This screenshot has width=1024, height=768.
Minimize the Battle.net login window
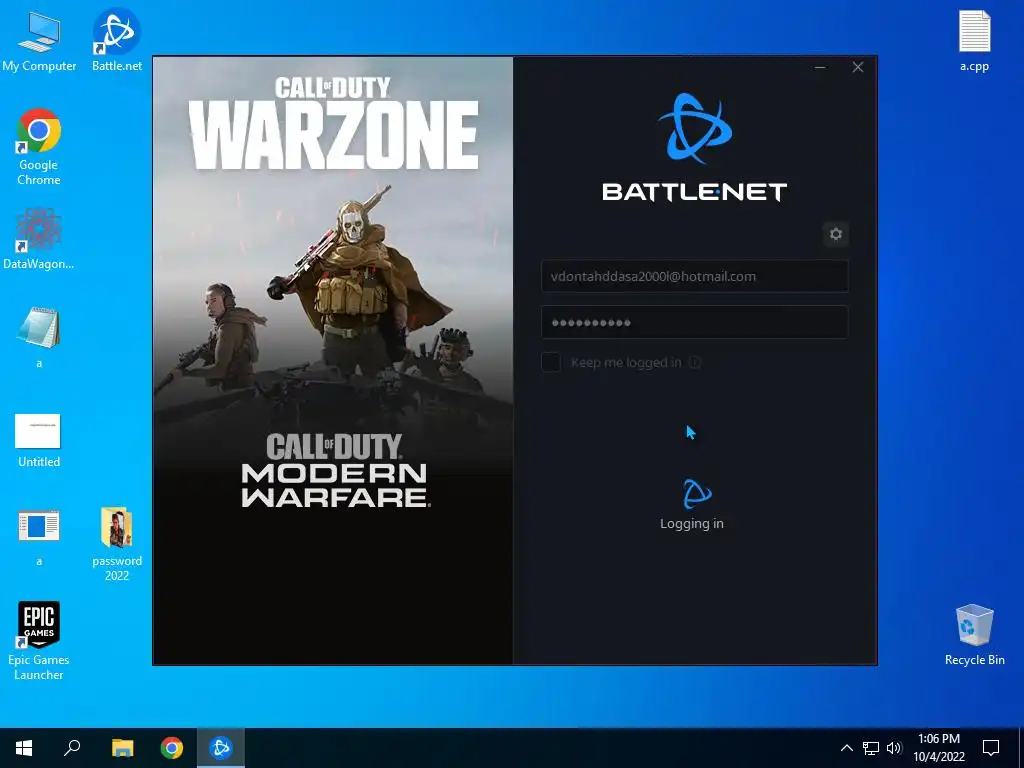820,67
